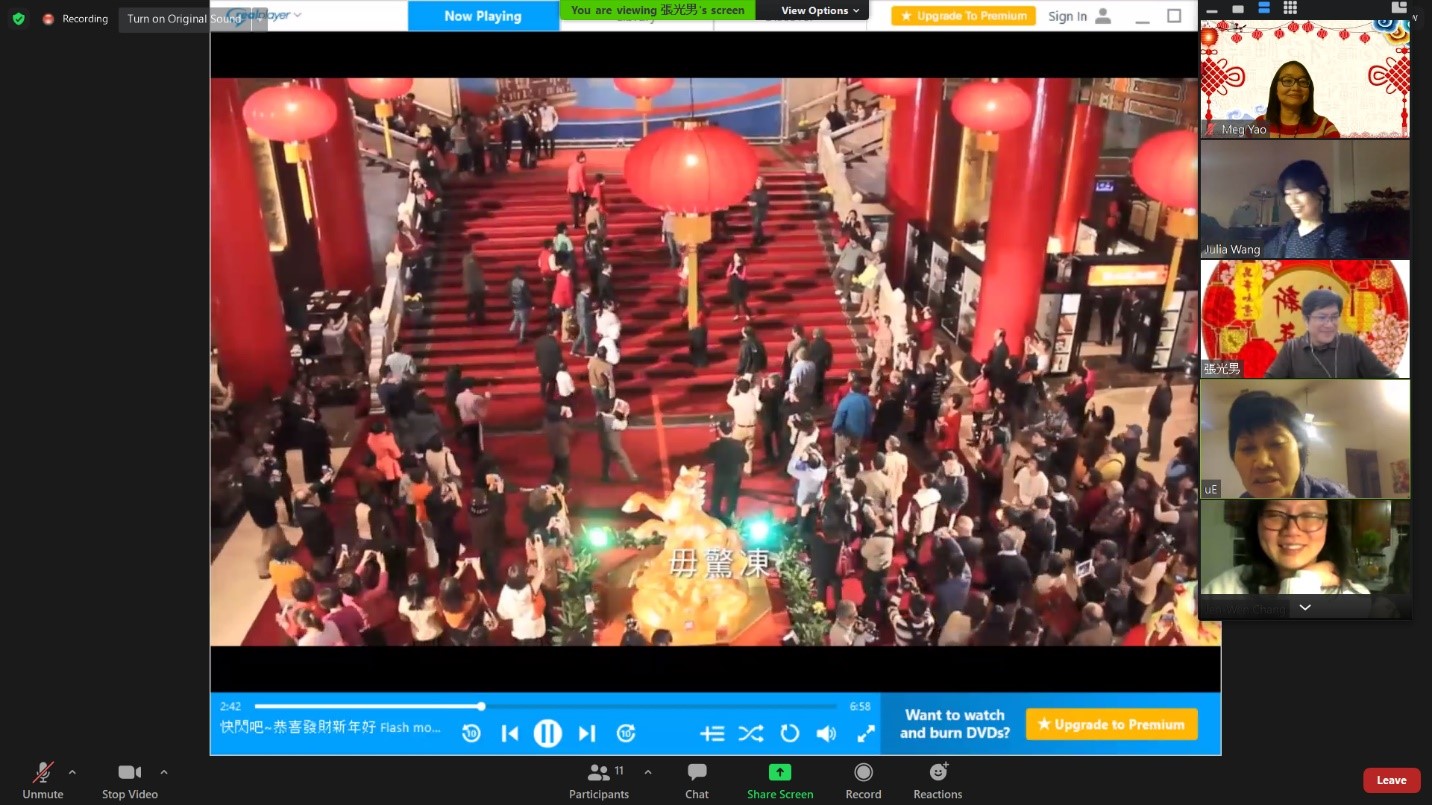Rewind 10 seconds in the player

coord(471,733)
